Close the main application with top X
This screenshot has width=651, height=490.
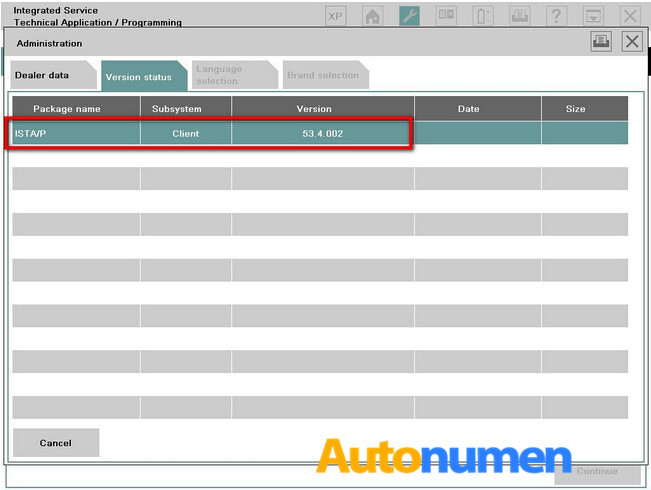(630, 17)
